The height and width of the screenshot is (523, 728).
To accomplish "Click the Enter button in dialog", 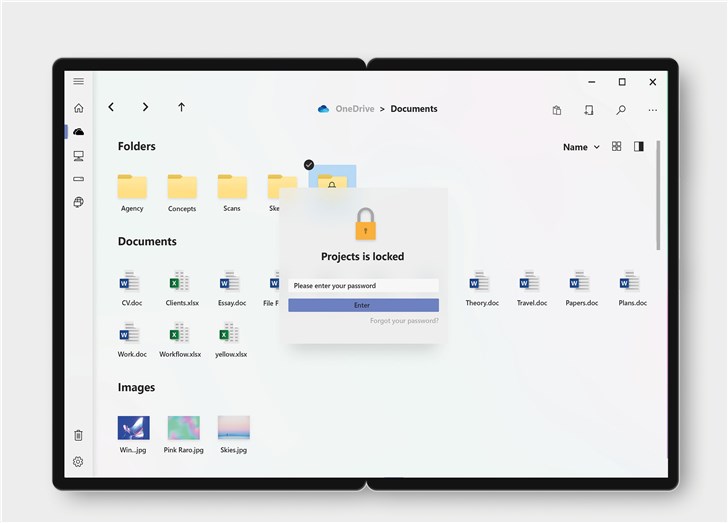I will pos(363,305).
